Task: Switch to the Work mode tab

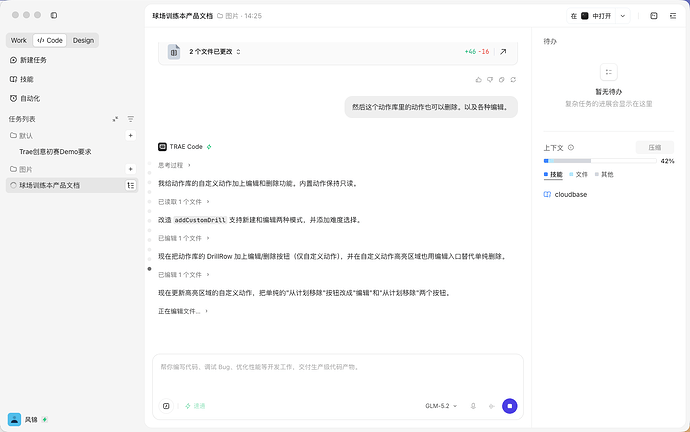Action: [x=19, y=40]
